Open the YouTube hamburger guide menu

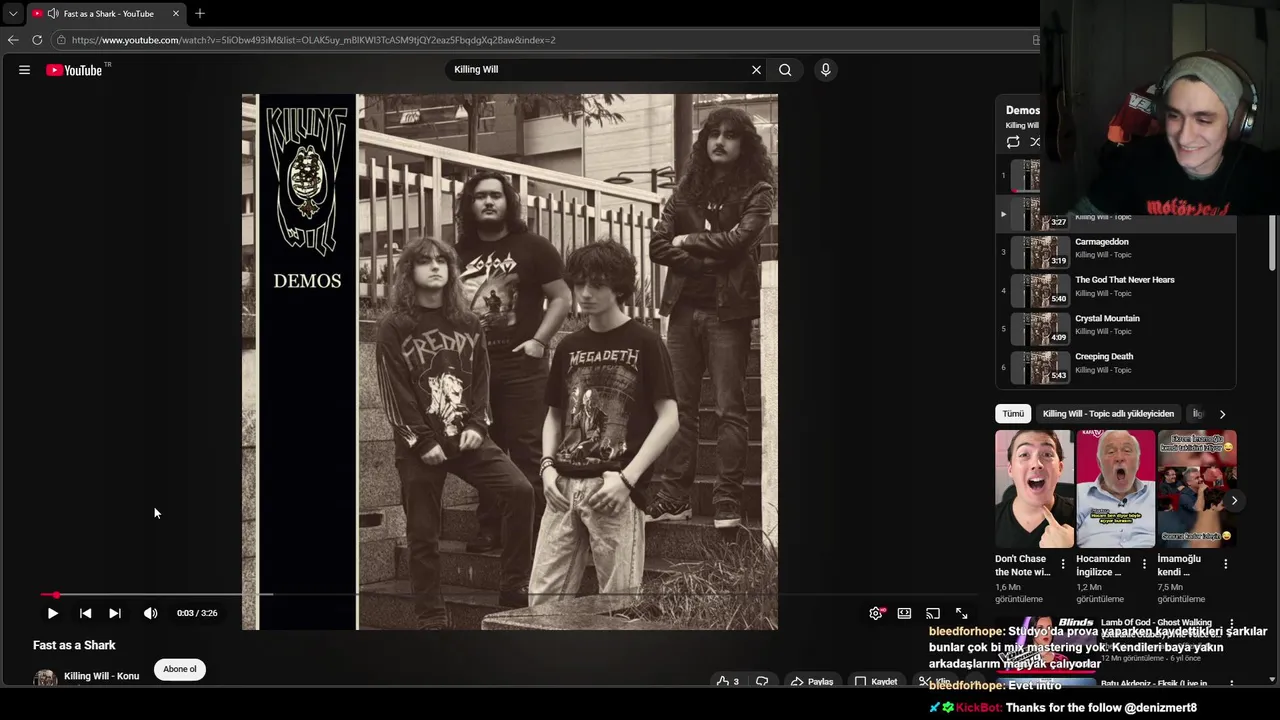(24, 70)
